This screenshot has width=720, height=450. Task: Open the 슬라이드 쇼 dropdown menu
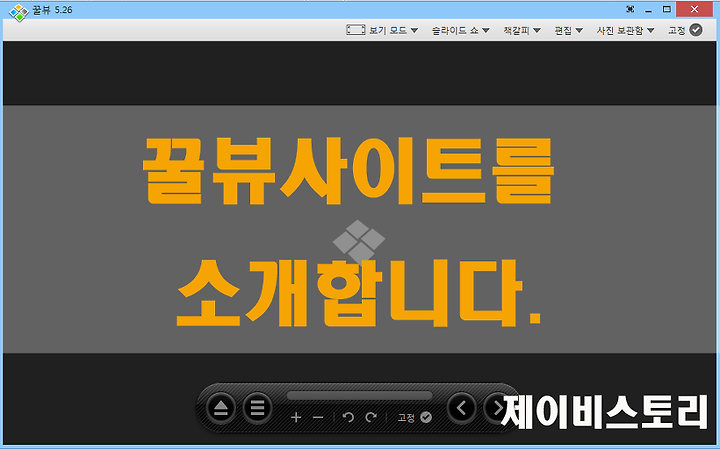[x=460, y=30]
